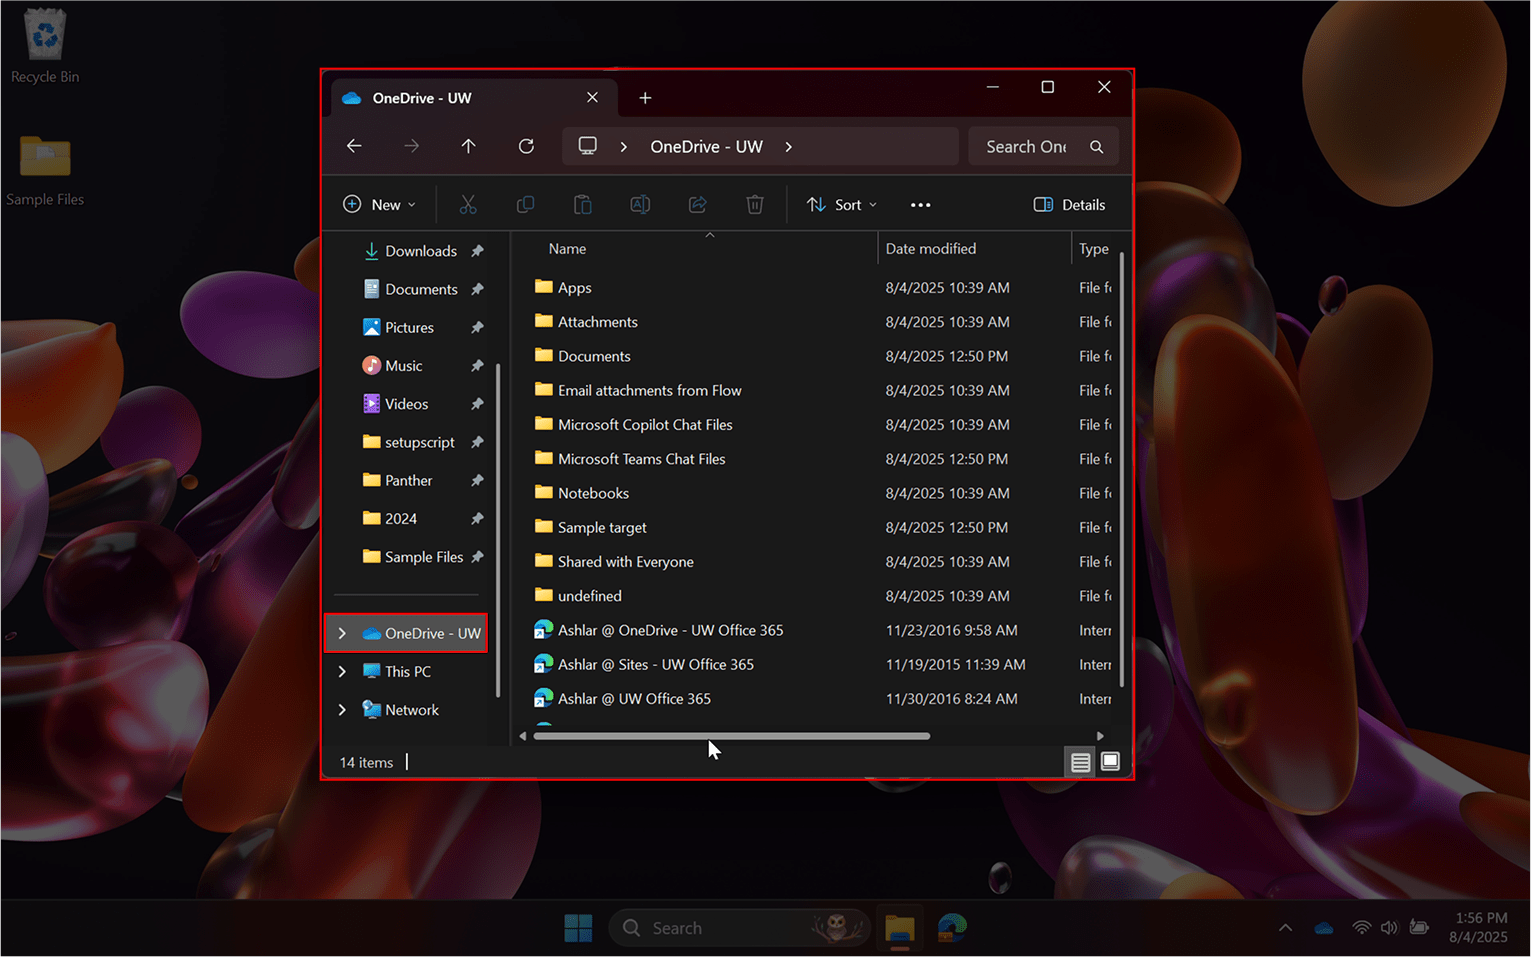Click the Paste icon in the toolbar
This screenshot has width=1531, height=957.
pos(583,204)
